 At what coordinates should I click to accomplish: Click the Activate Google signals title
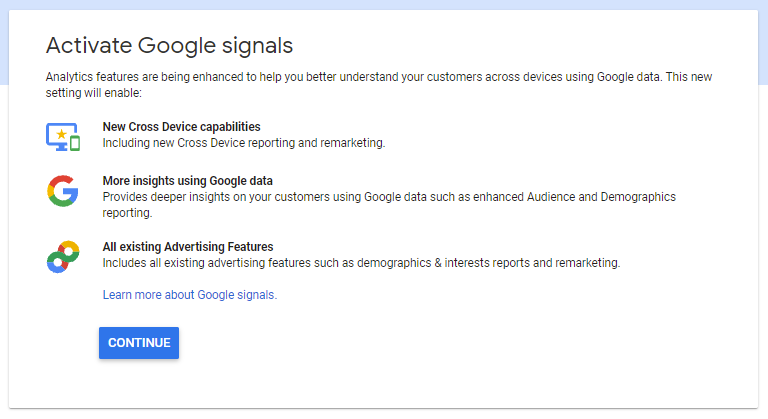[x=169, y=45]
